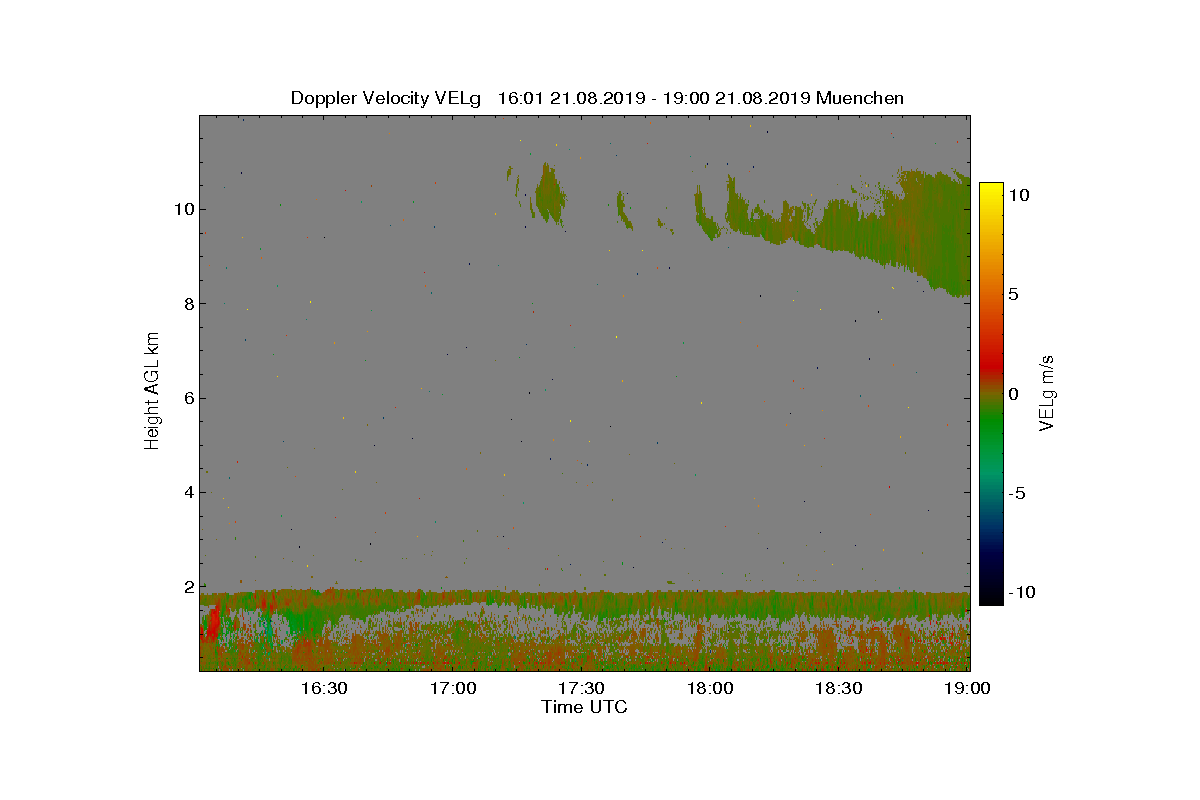This screenshot has height=800, width=1200.
Task: Click the Height AGL km axis title
Action: coord(152,392)
